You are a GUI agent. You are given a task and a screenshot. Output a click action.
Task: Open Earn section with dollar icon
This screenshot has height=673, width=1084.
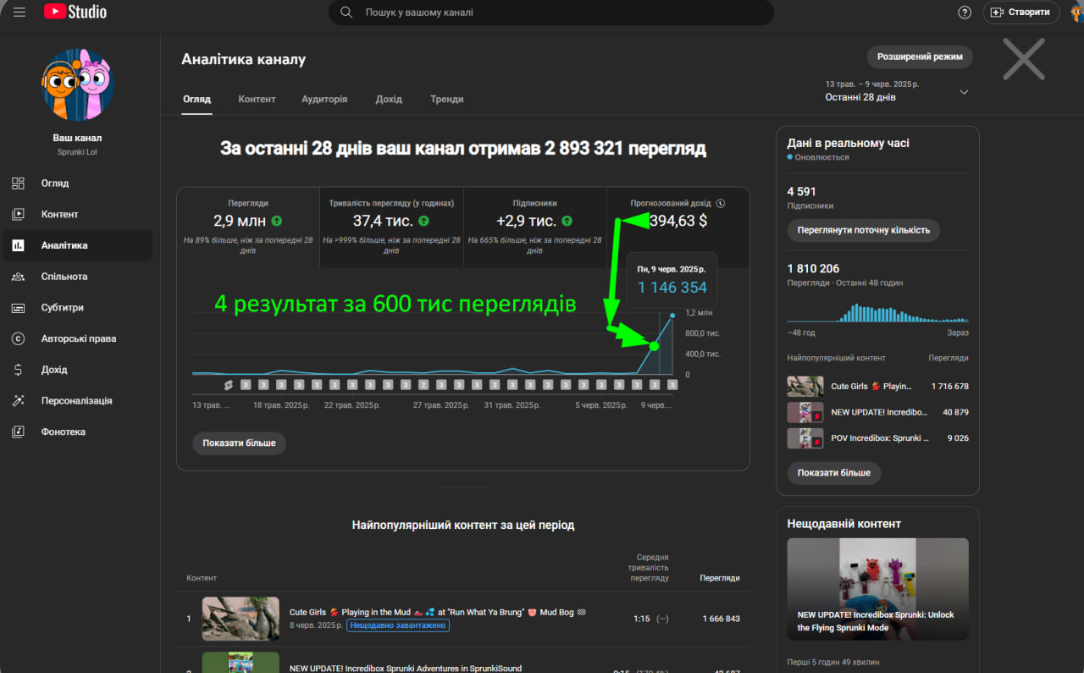(x=54, y=370)
